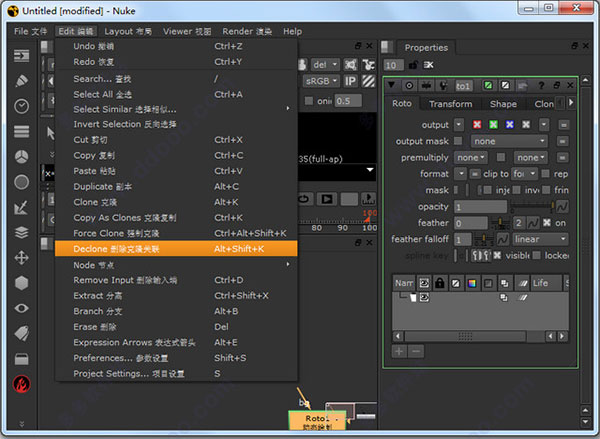Toggle the blue output channel
The image size is (600, 439).
pos(510,124)
